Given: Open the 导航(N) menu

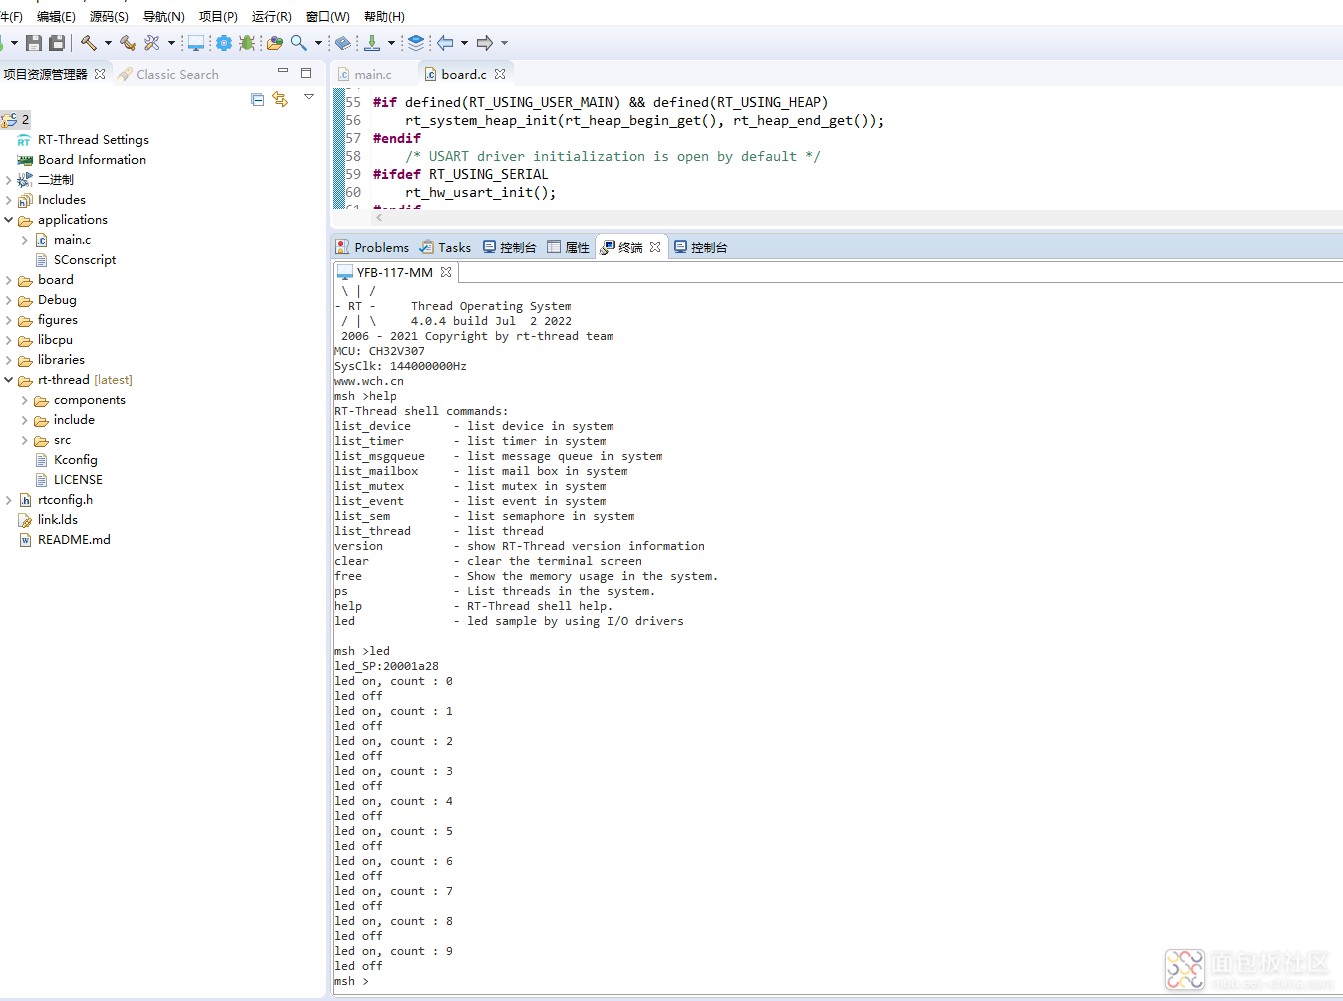Looking at the screenshot, I should tap(164, 16).
